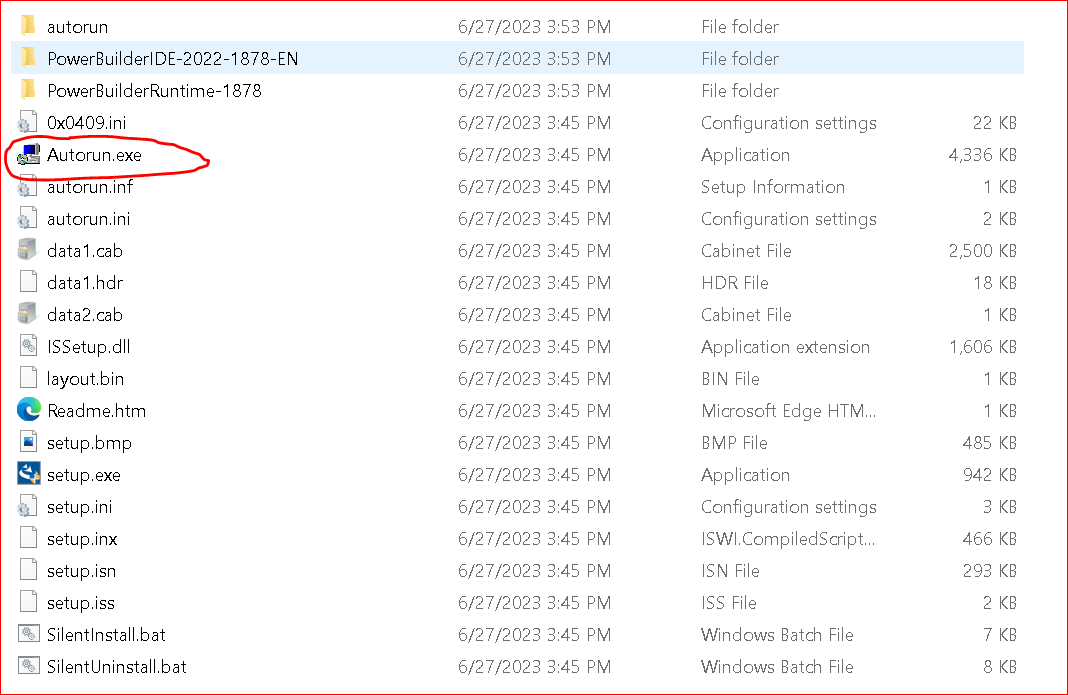Select the data2.cab cabinet icon
This screenshot has width=1068, height=695.
coord(28,315)
